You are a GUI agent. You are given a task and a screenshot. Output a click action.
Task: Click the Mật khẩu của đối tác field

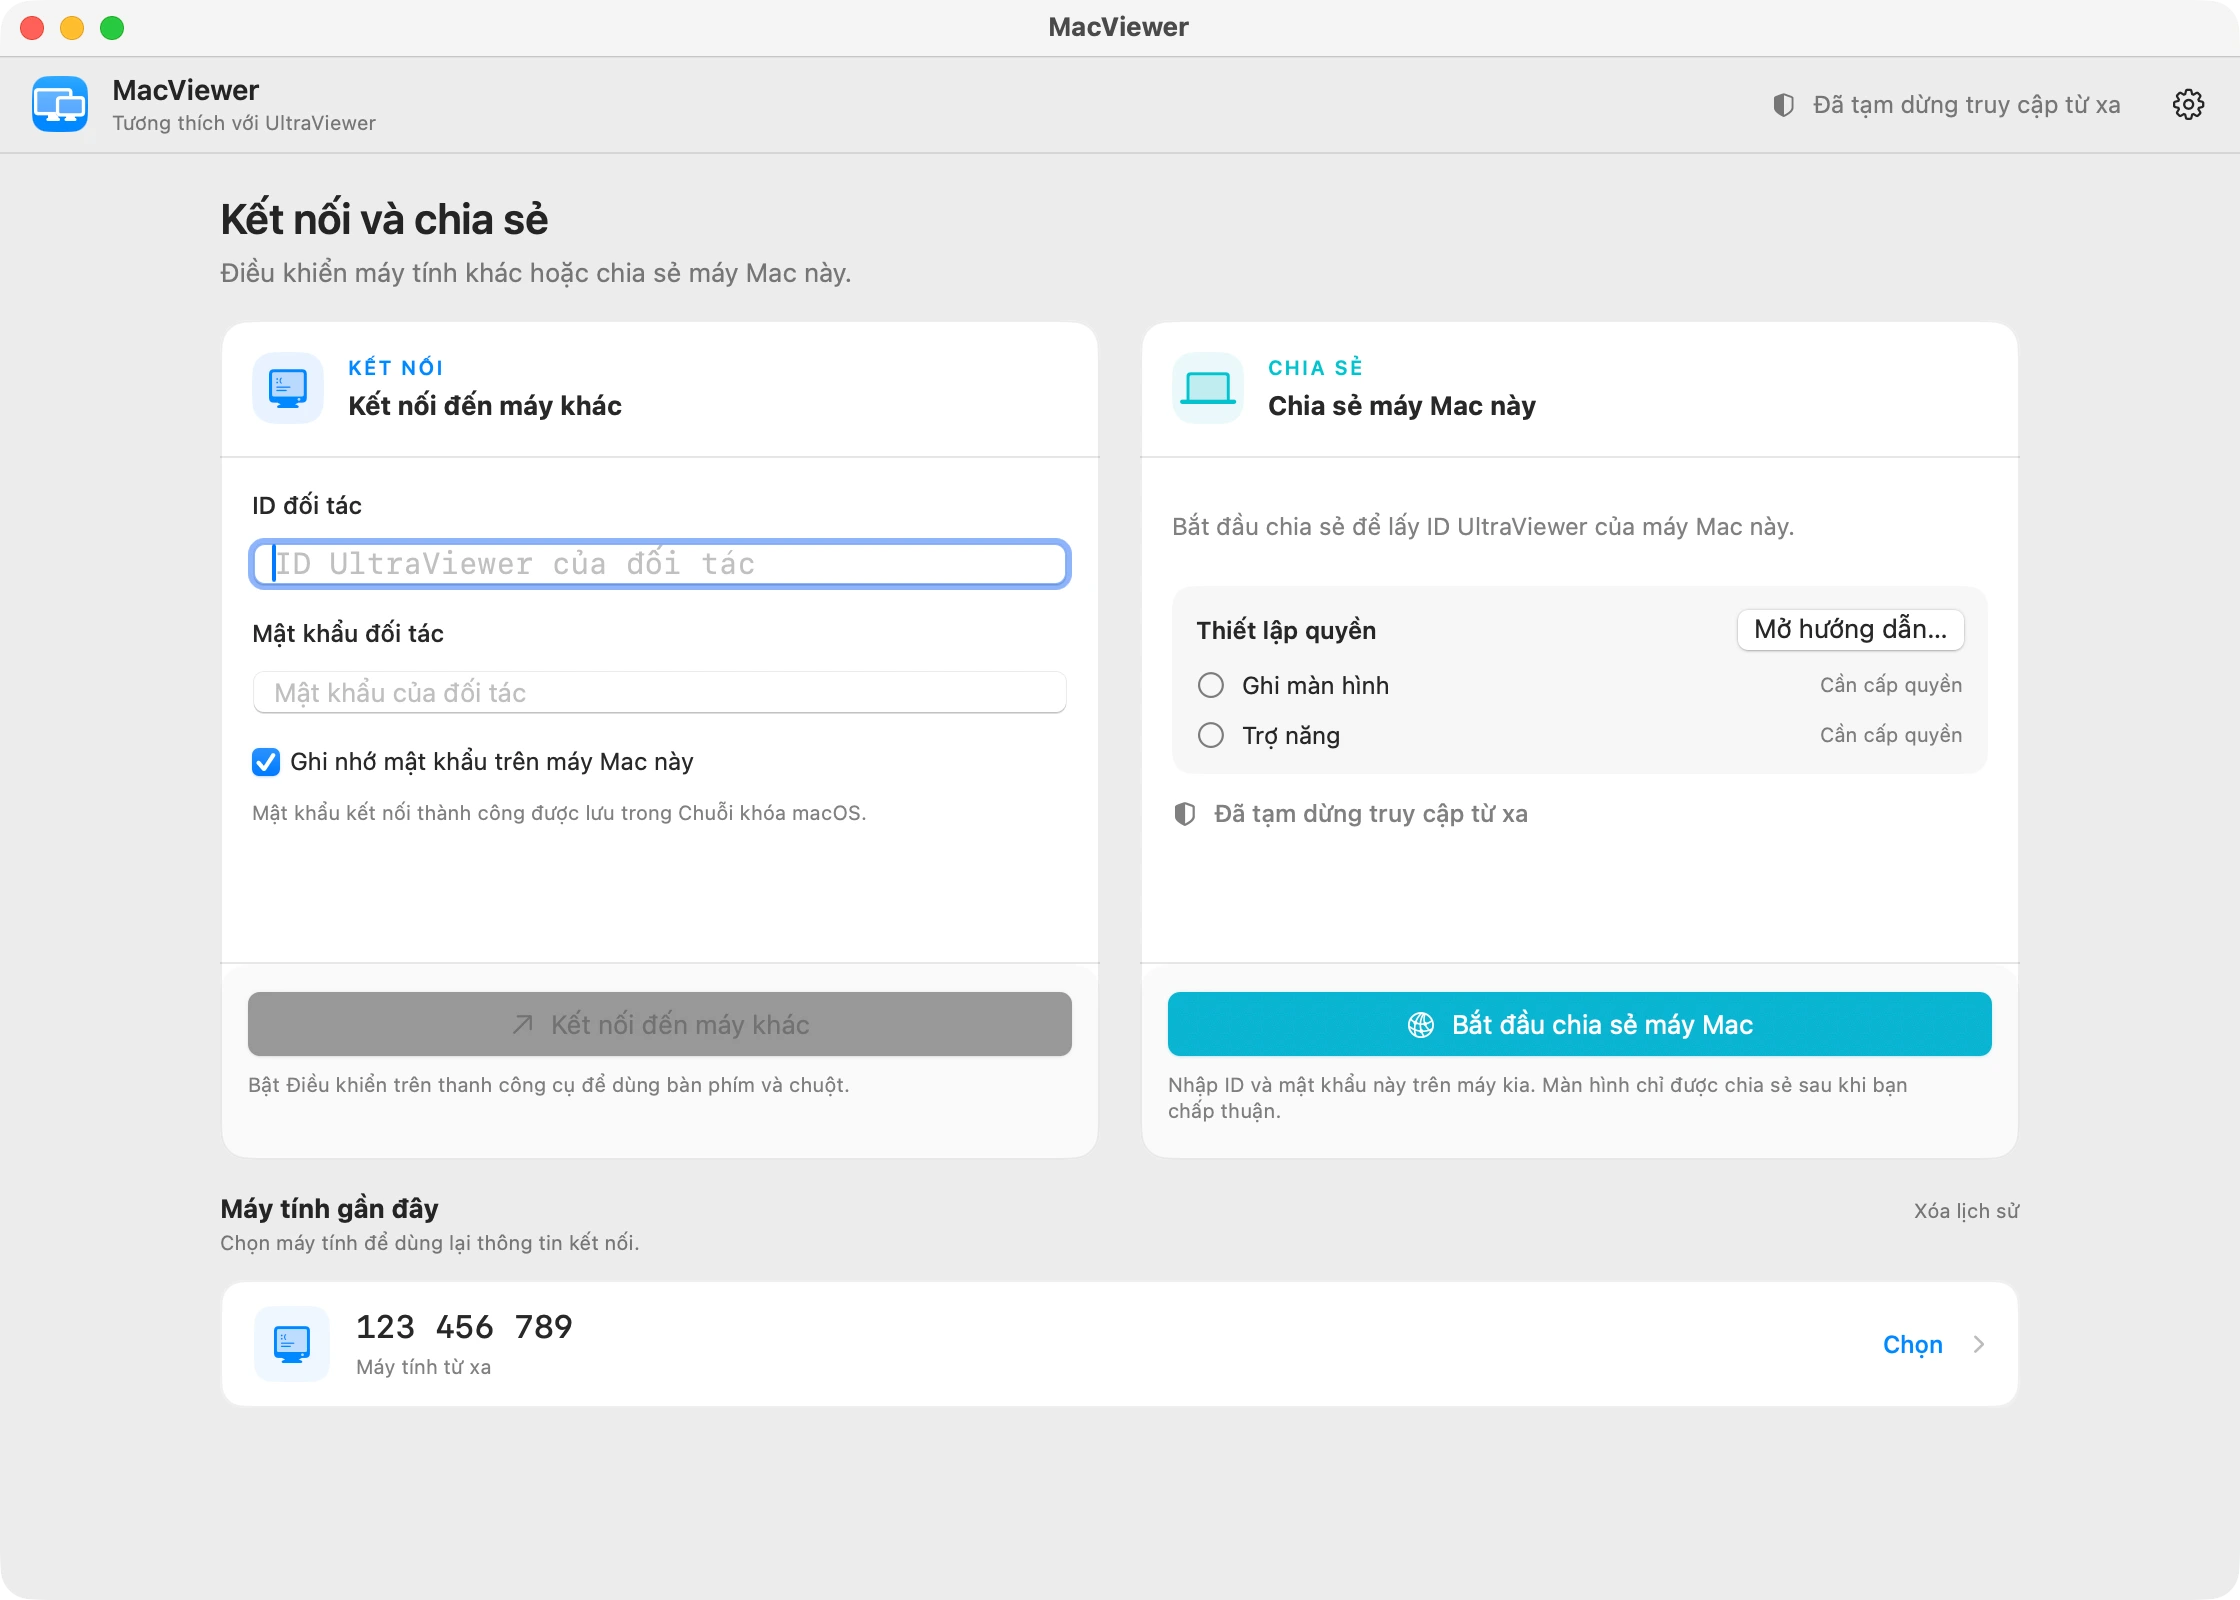[x=660, y=692]
